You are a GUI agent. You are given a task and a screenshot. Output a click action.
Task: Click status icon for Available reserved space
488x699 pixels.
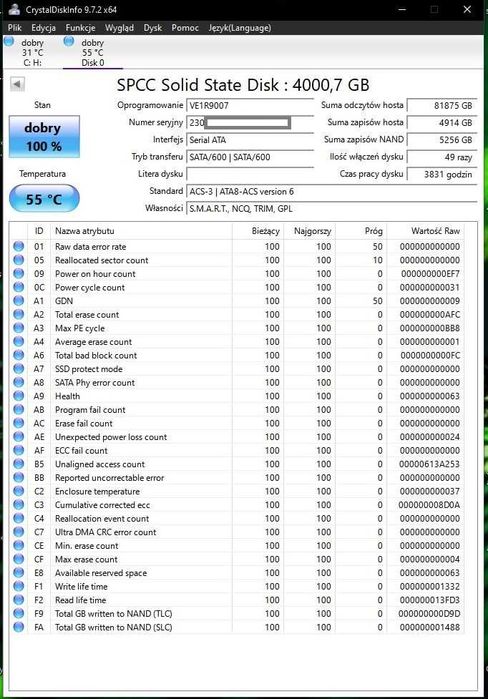[x=19, y=572]
